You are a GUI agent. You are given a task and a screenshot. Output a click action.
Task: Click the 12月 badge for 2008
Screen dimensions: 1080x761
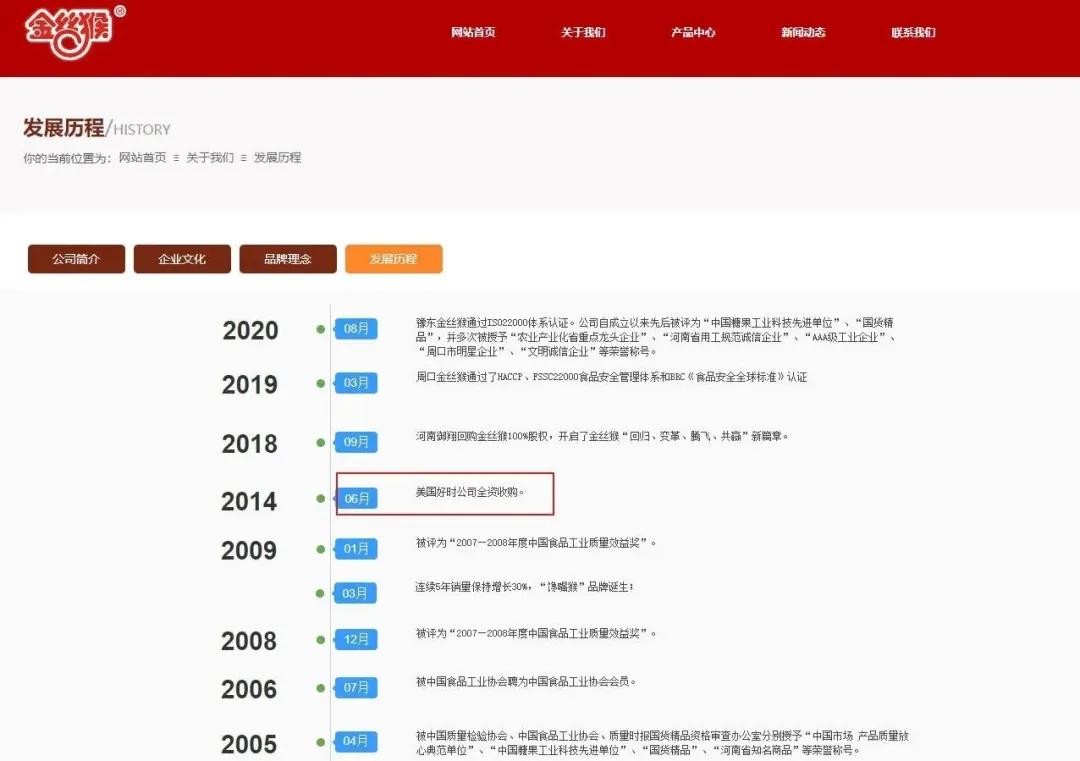355,640
